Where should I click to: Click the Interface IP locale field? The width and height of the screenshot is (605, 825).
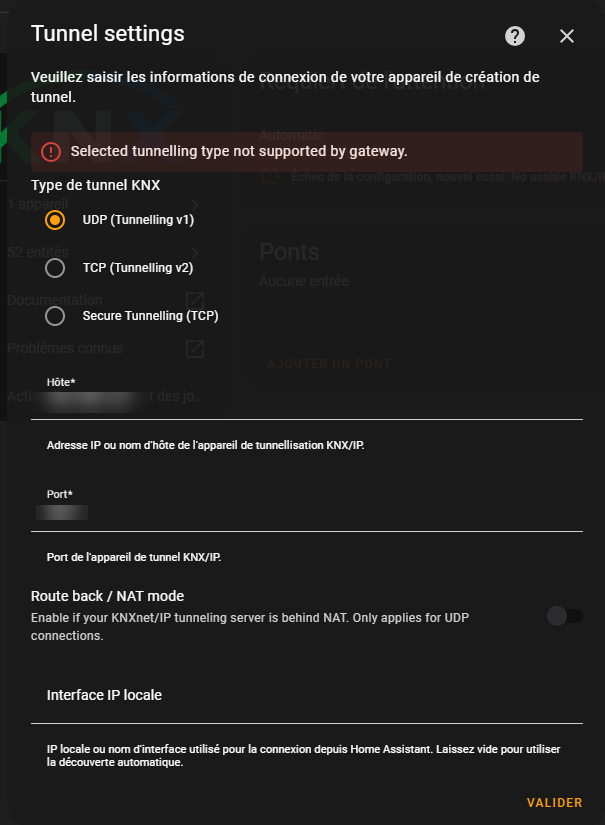(x=306, y=696)
